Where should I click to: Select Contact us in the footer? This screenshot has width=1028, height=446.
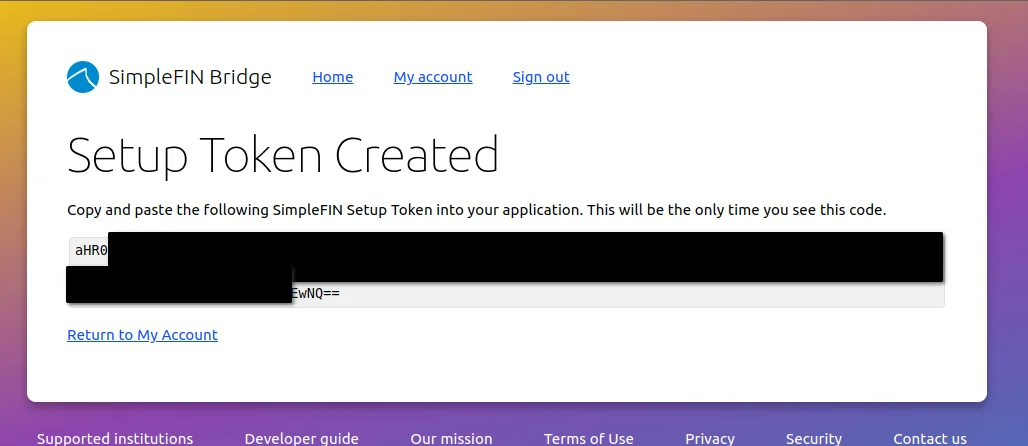(929, 438)
